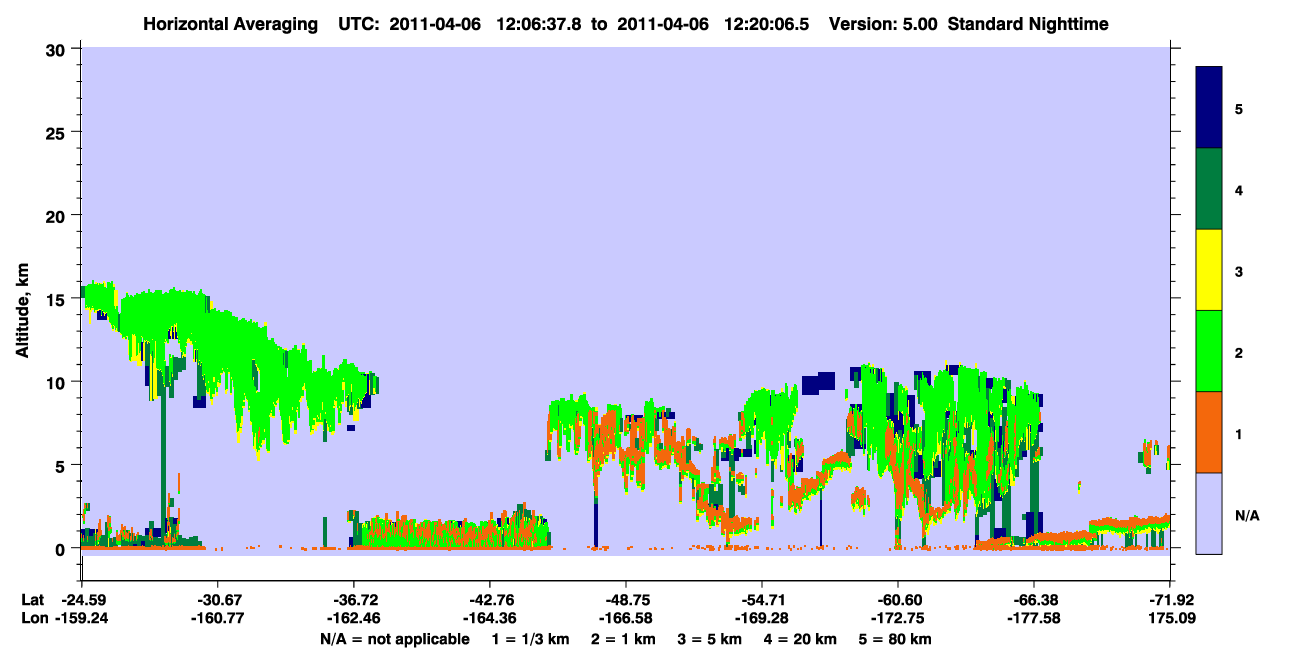The image size is (1300, 667).
Task: Click the Altitude, km axis label
Action: click(22, 305)
